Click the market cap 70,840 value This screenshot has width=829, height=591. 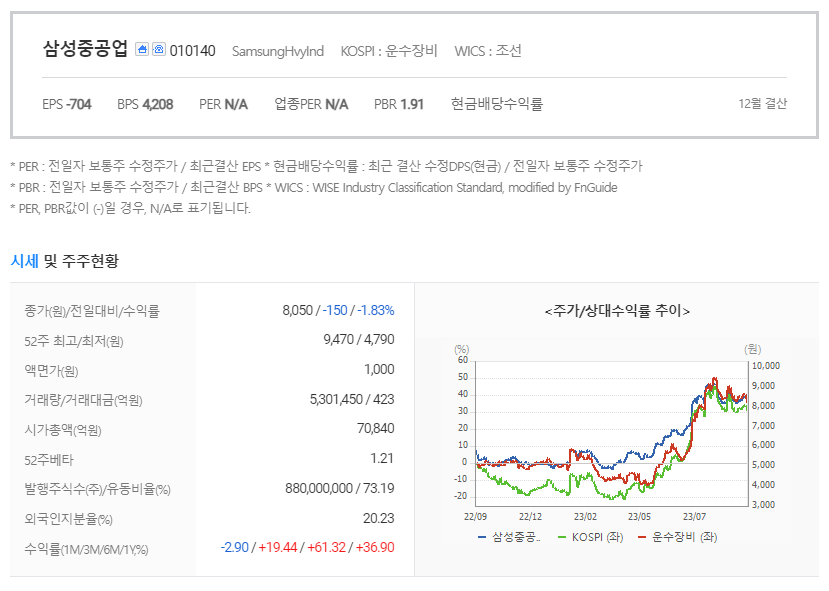pyautogui.click(x=375, y=428)
